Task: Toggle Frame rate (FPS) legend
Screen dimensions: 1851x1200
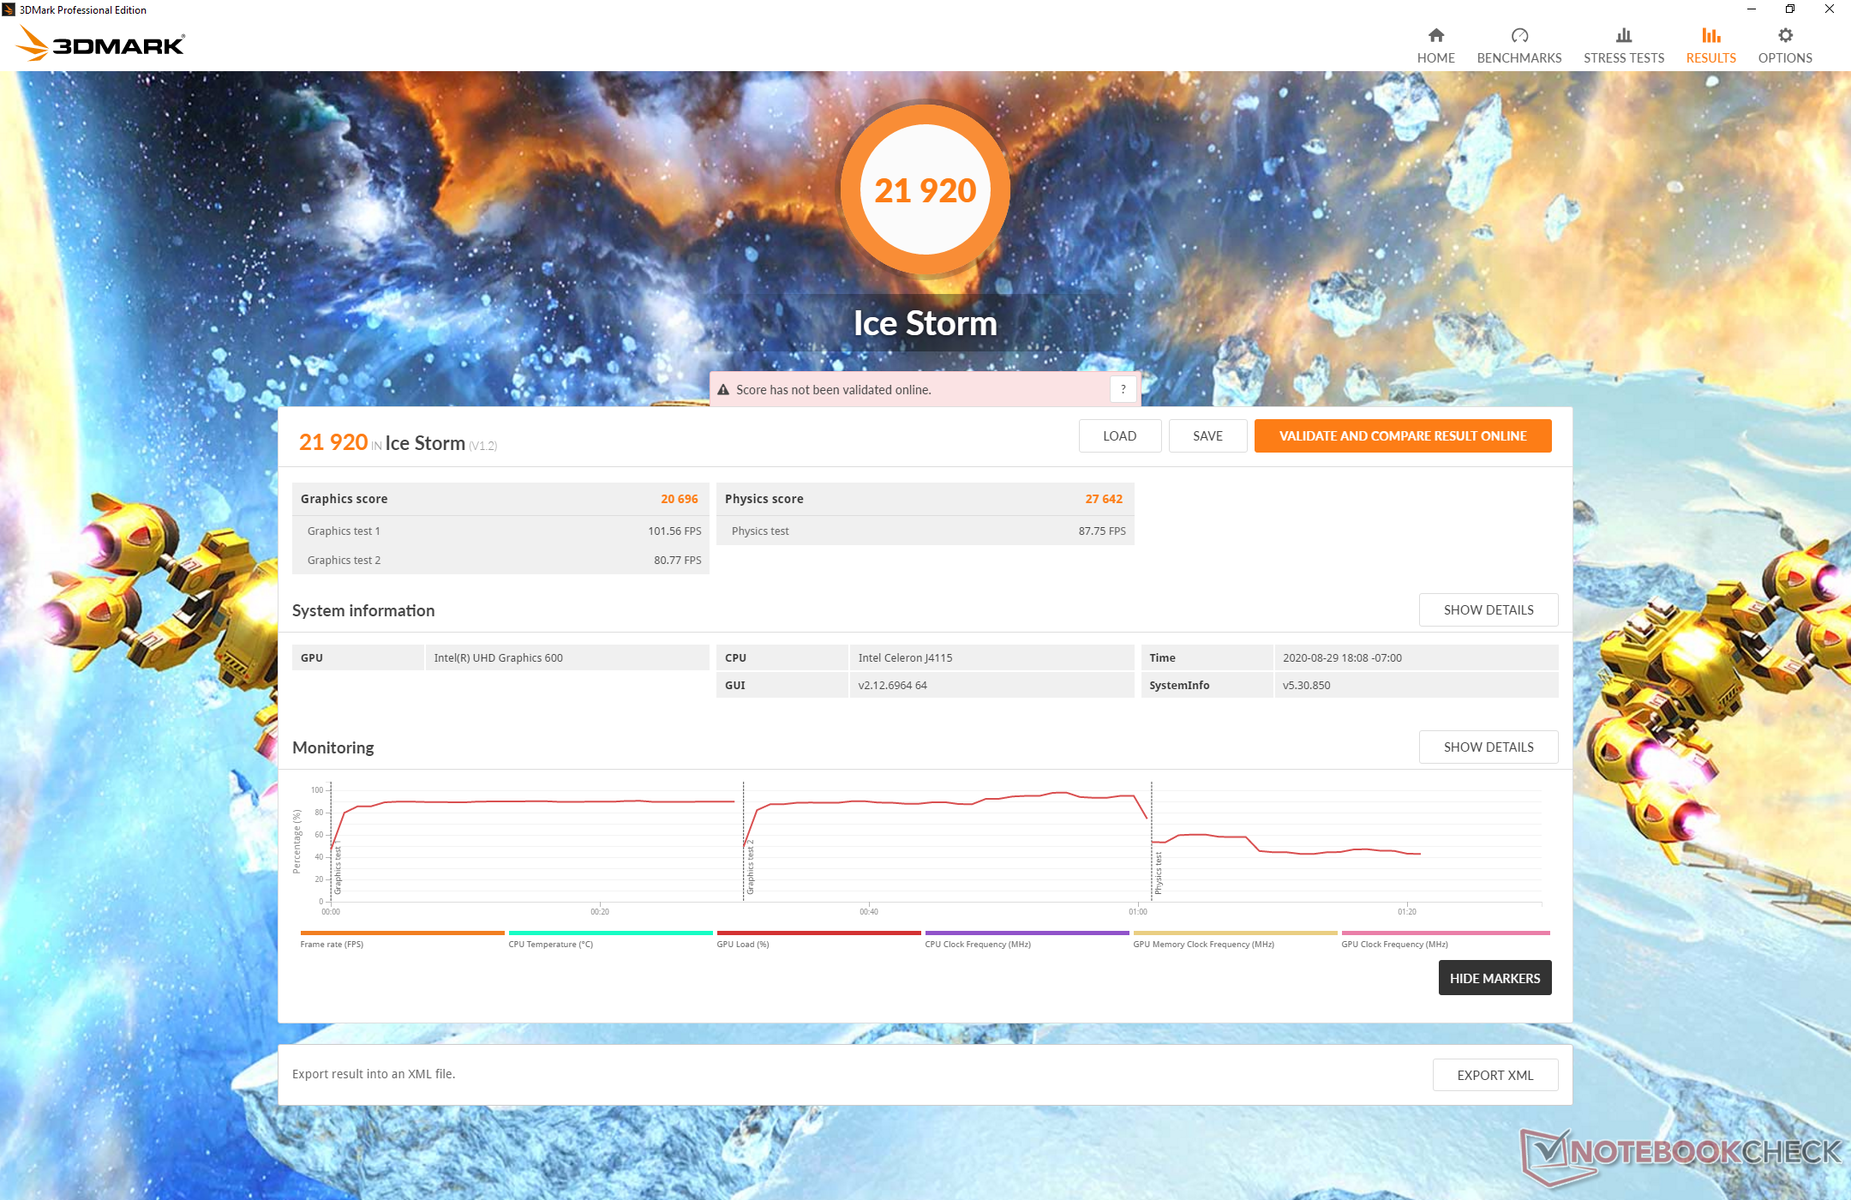Action: point(402,939)
